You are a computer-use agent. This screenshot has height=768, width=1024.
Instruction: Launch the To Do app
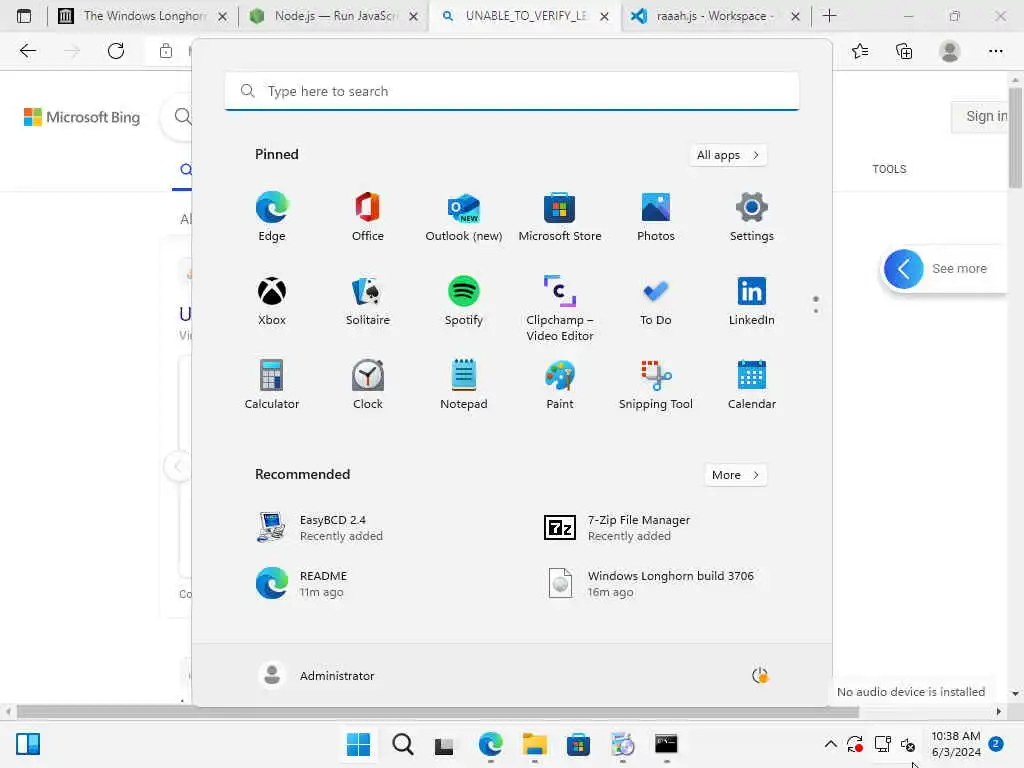pos(656,300)
